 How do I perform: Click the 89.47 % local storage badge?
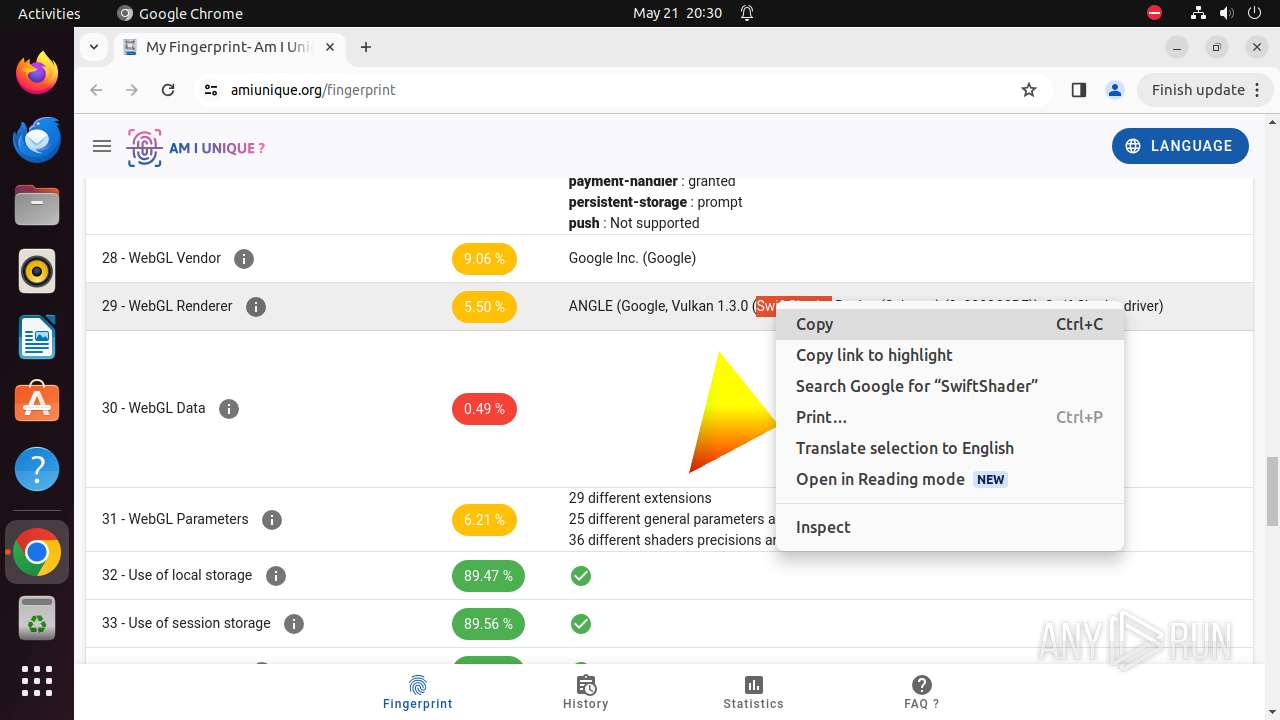[x=488, y=576]
